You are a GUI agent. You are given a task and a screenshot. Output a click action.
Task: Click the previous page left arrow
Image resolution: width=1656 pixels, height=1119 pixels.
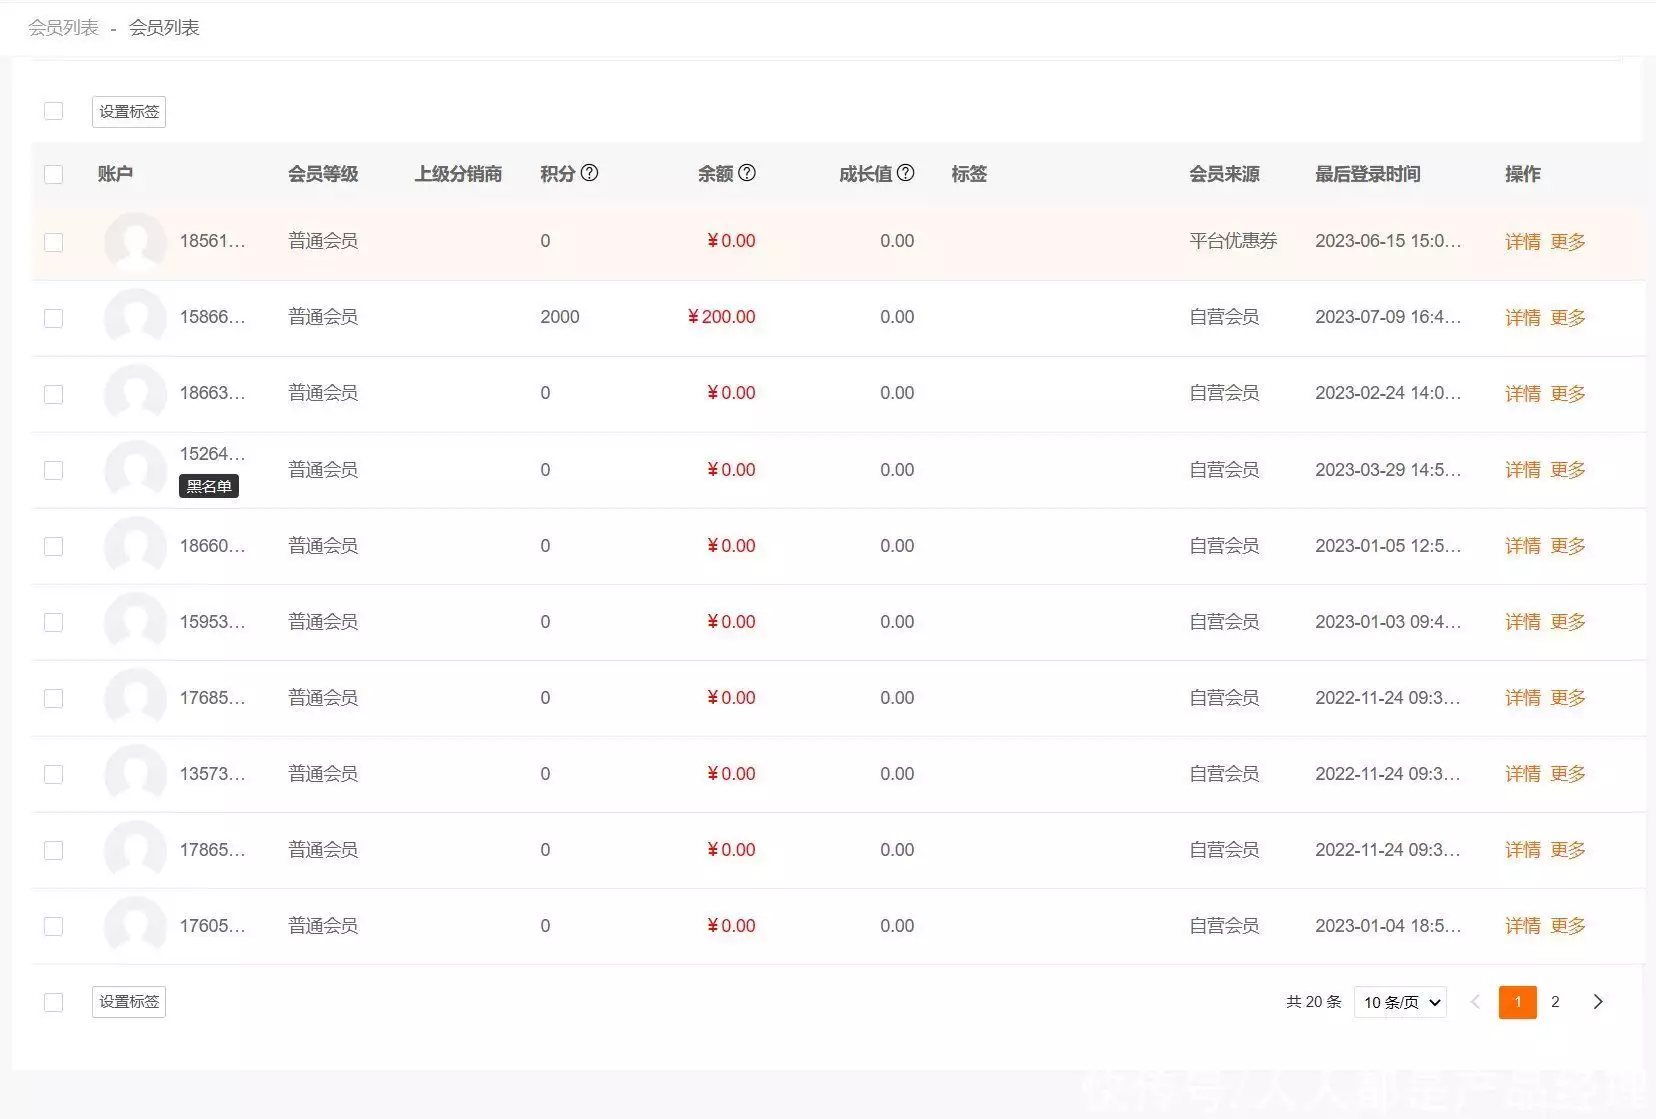(1475, 1002)
